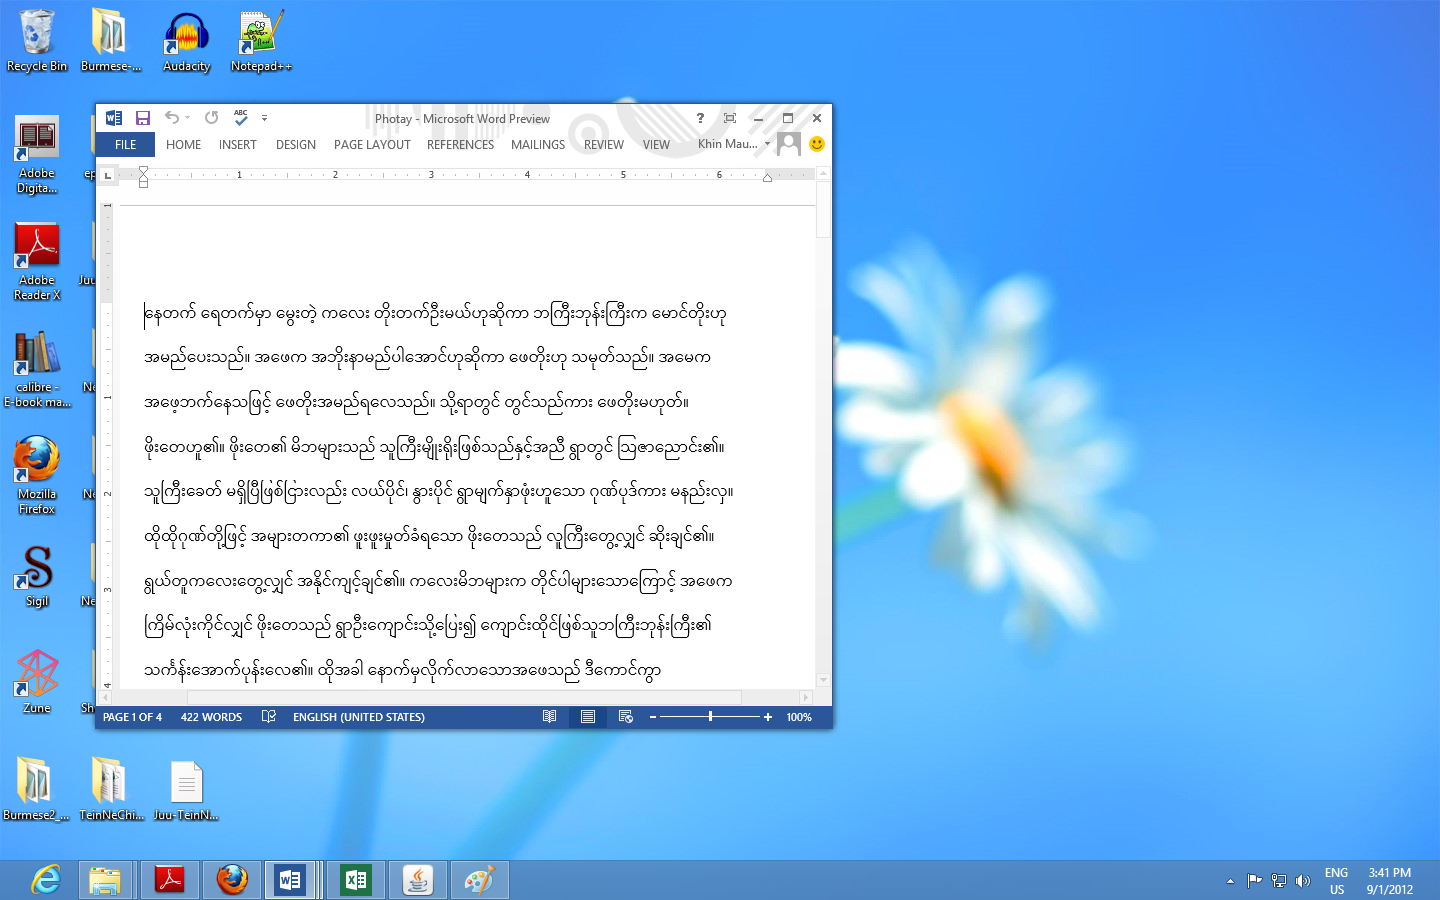Image resolution: width=1440 pixels, height=900 pixels.
Task: Select the Adobe Digital Editions desktop icon
Action: (x=37, y=154)
